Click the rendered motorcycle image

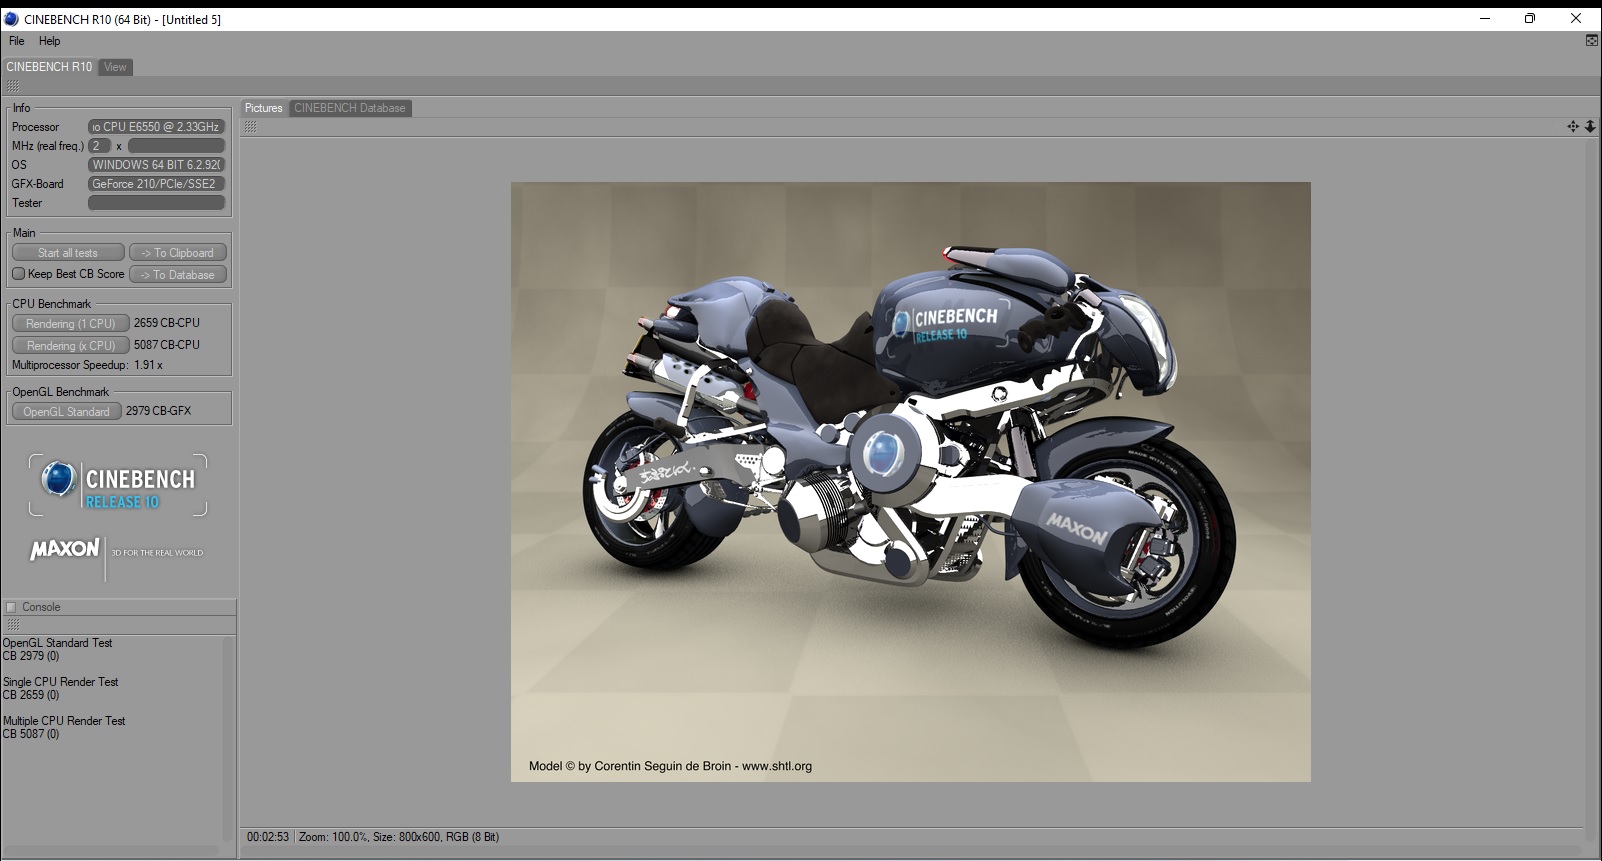pyautogui.click(x=911, y=482)
